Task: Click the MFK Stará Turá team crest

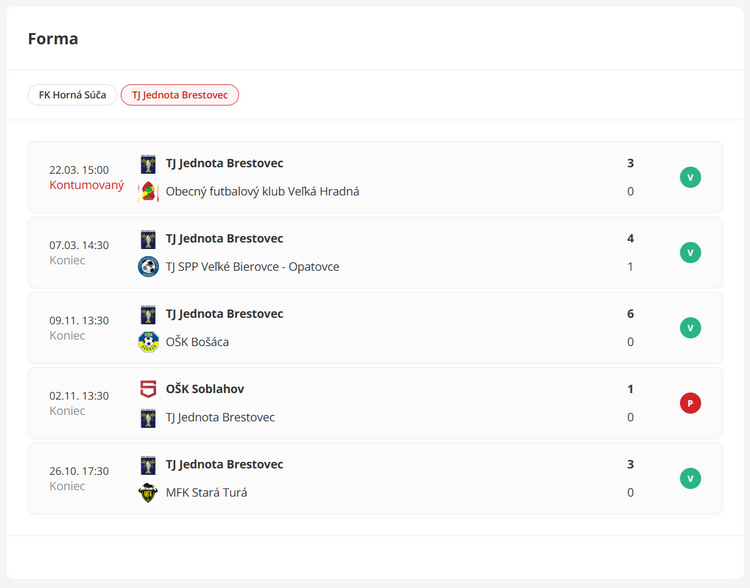Action: click(148, 492)
